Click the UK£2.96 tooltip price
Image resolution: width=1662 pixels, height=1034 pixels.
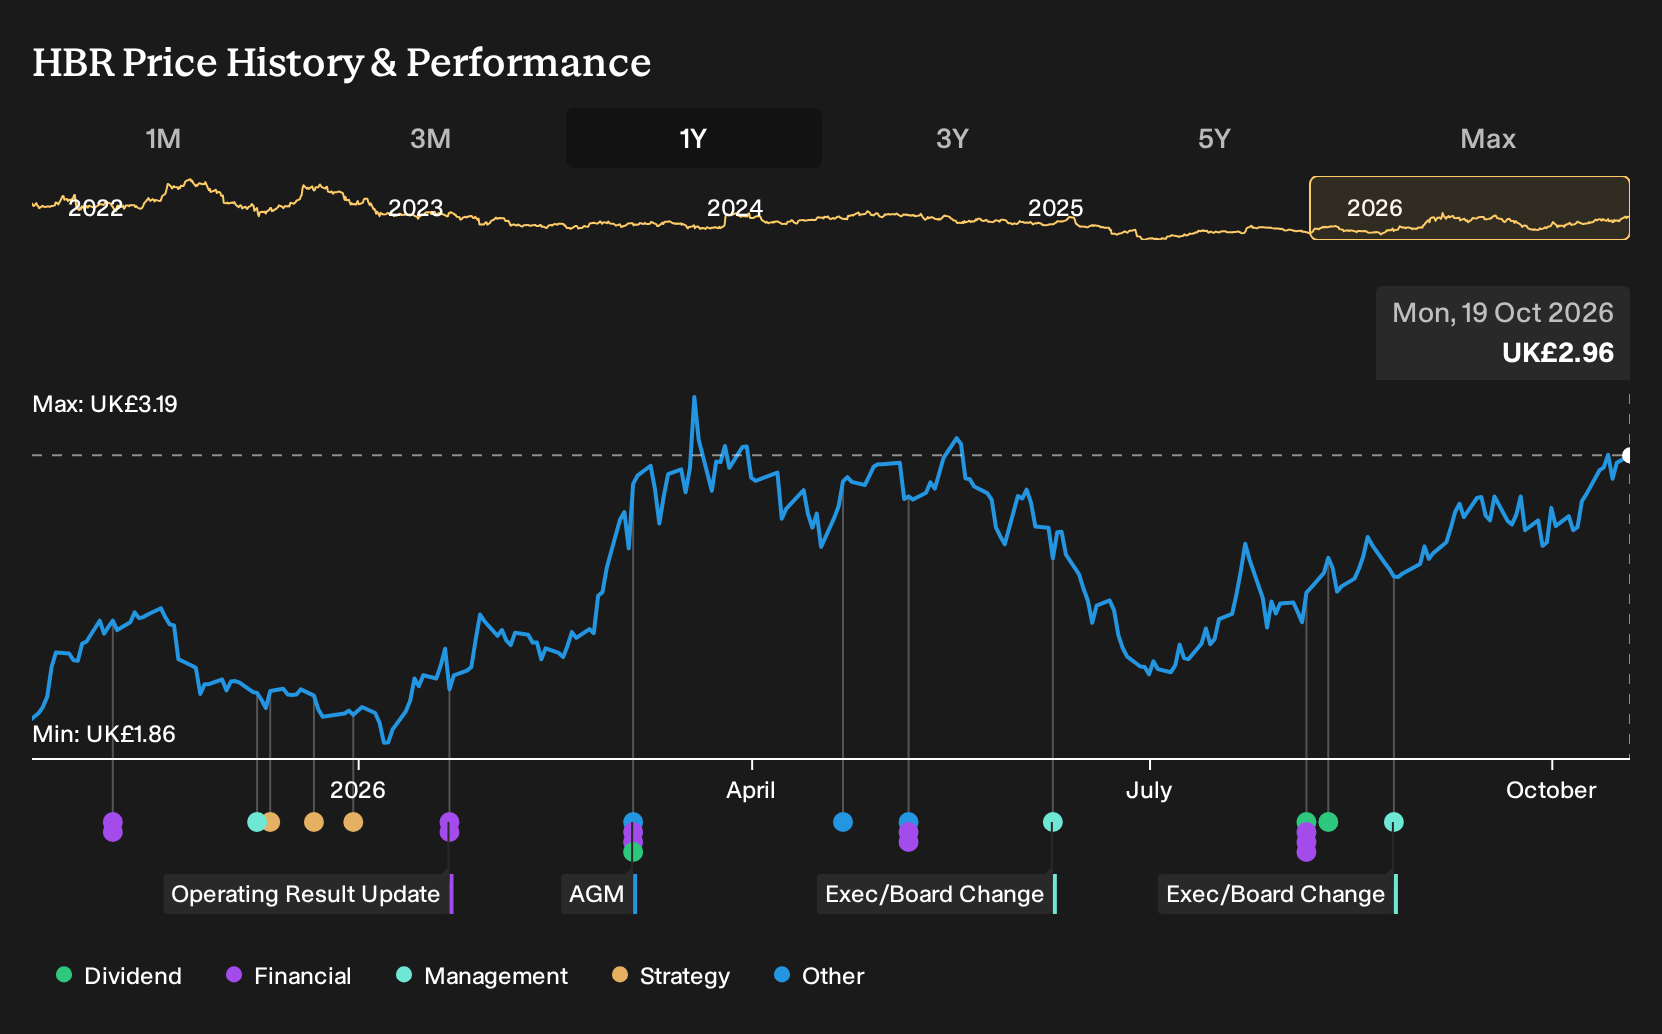pyautogui.click(x=1558, y=353)
